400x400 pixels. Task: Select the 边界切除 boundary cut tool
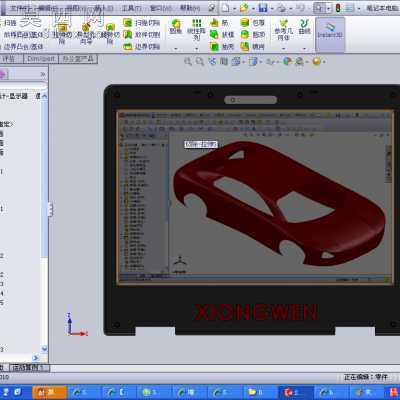coord(142,47)
